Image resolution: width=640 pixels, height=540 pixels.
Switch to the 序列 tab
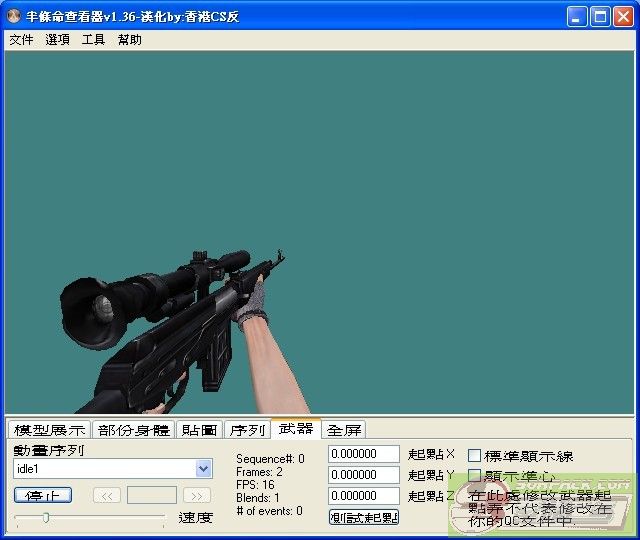(247, 430)
